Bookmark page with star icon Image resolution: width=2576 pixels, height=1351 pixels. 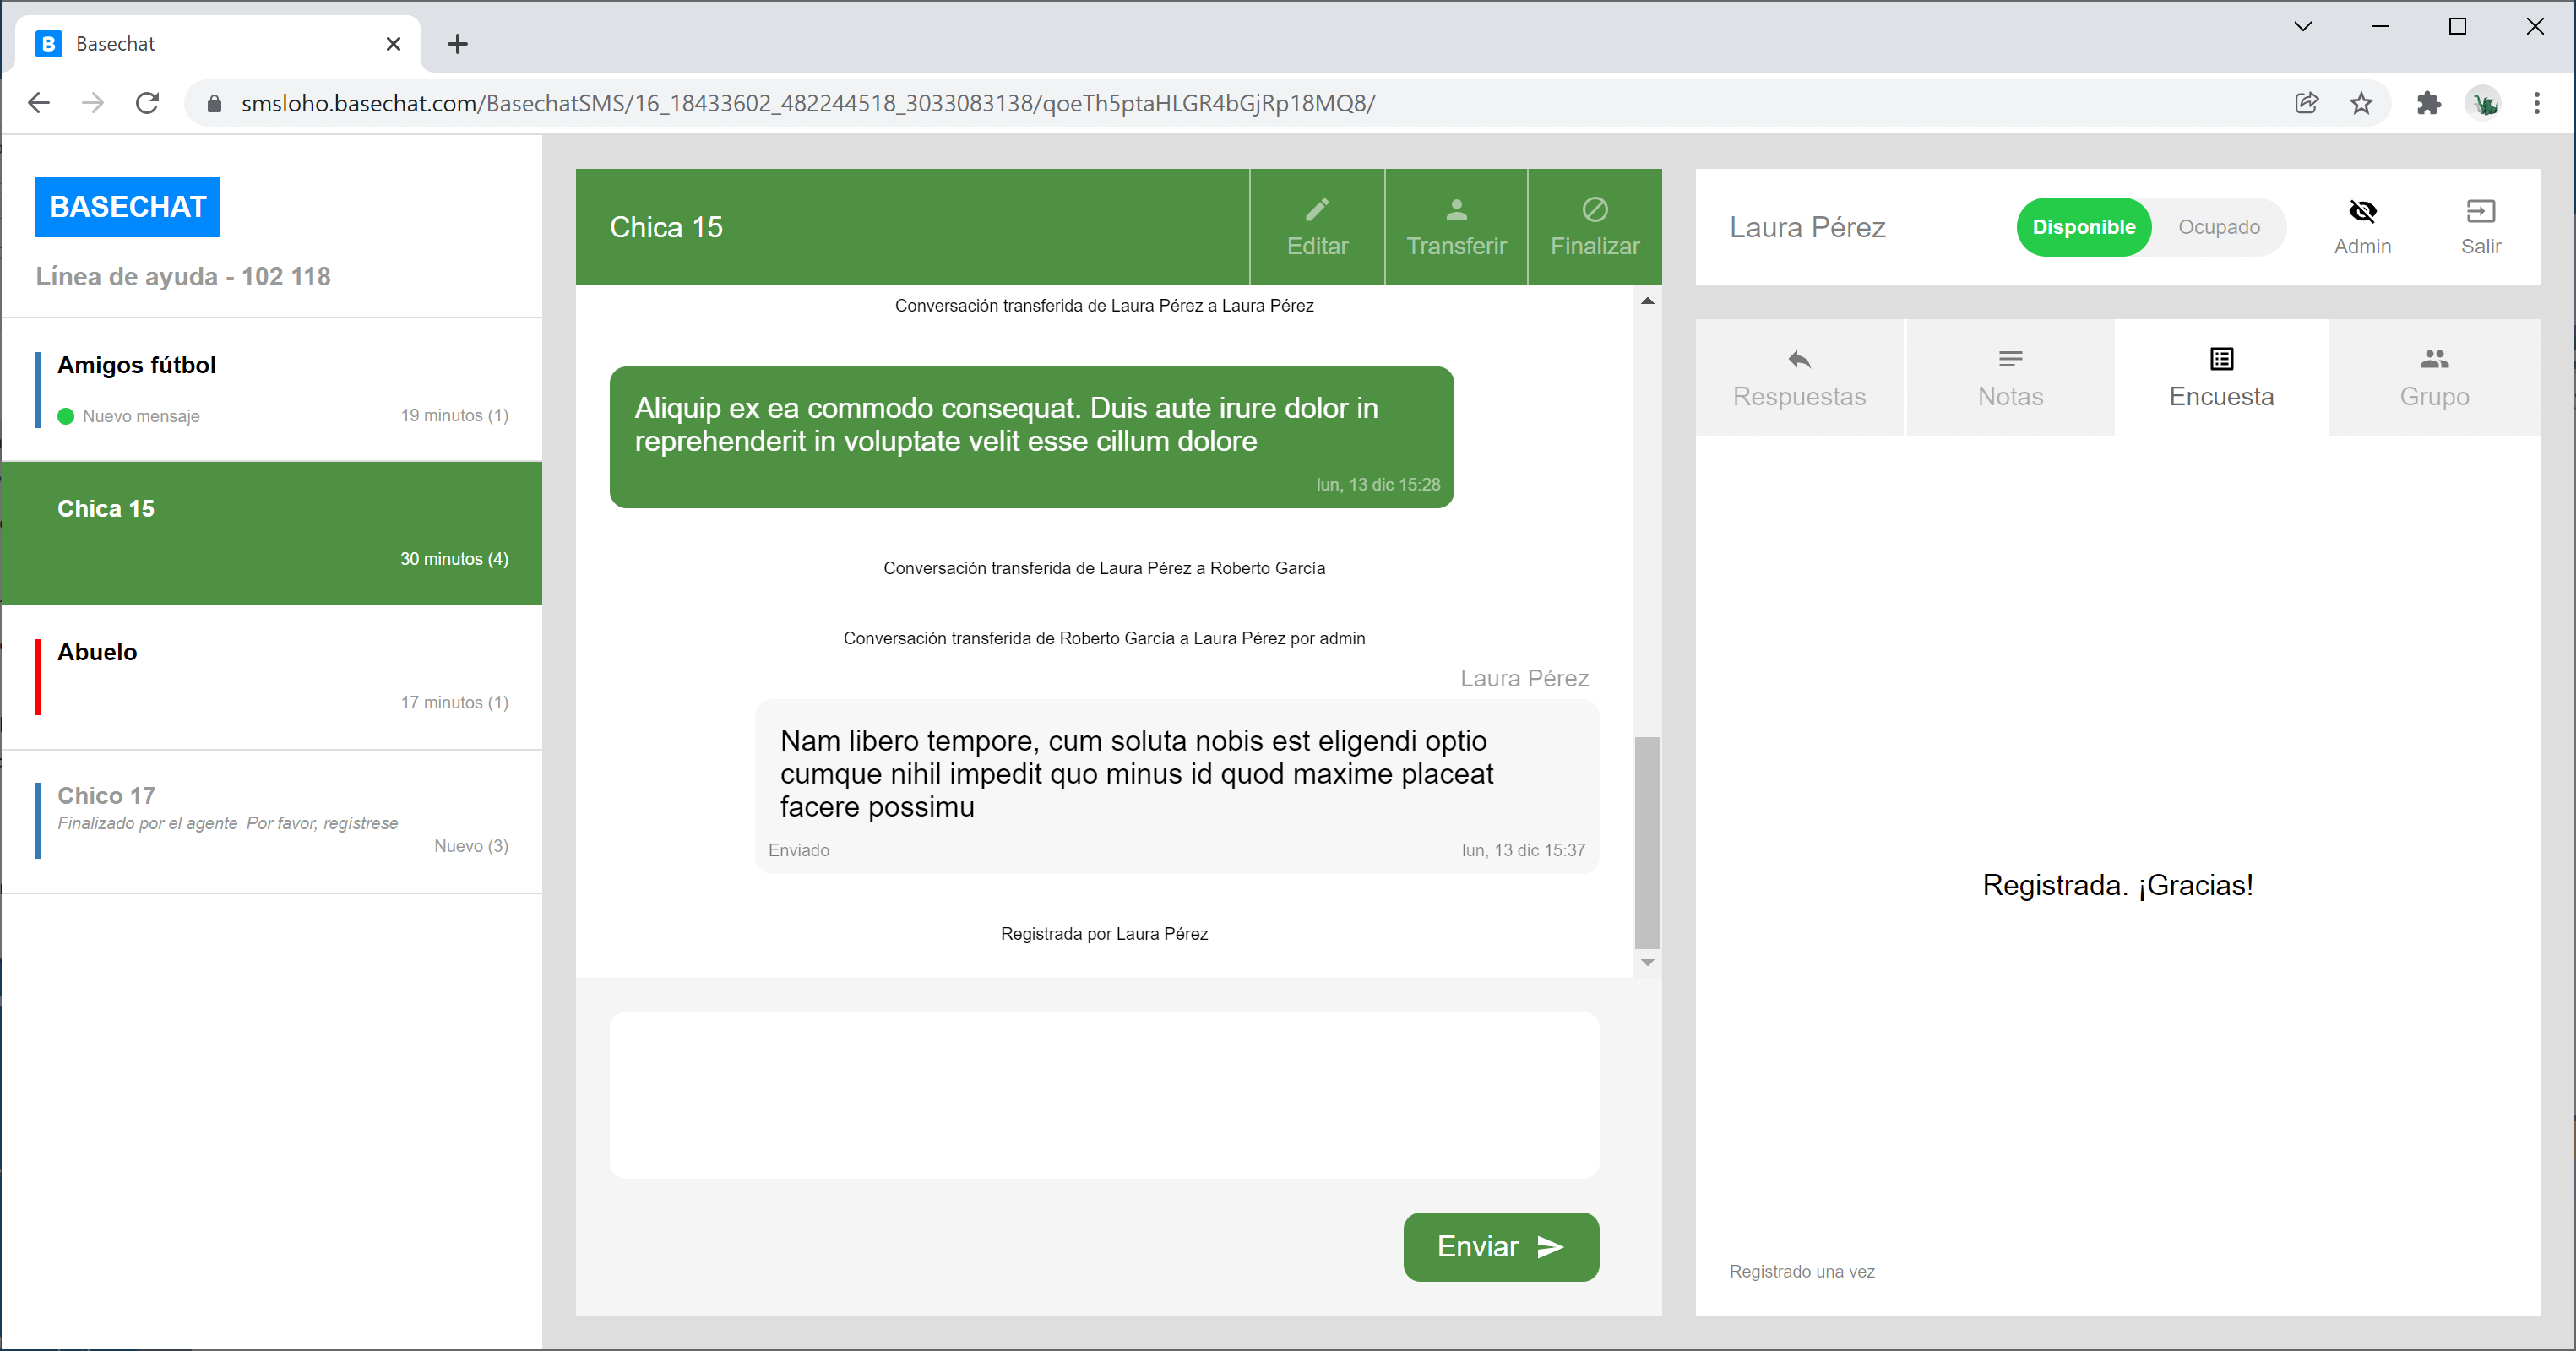tap(2361, 103)
